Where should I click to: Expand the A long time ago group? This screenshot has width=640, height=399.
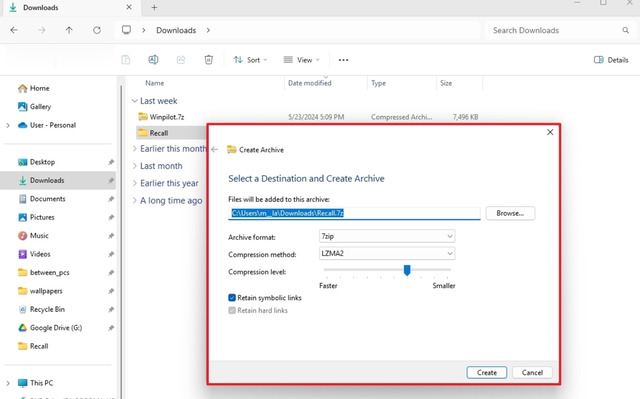(x=134, y=200)
